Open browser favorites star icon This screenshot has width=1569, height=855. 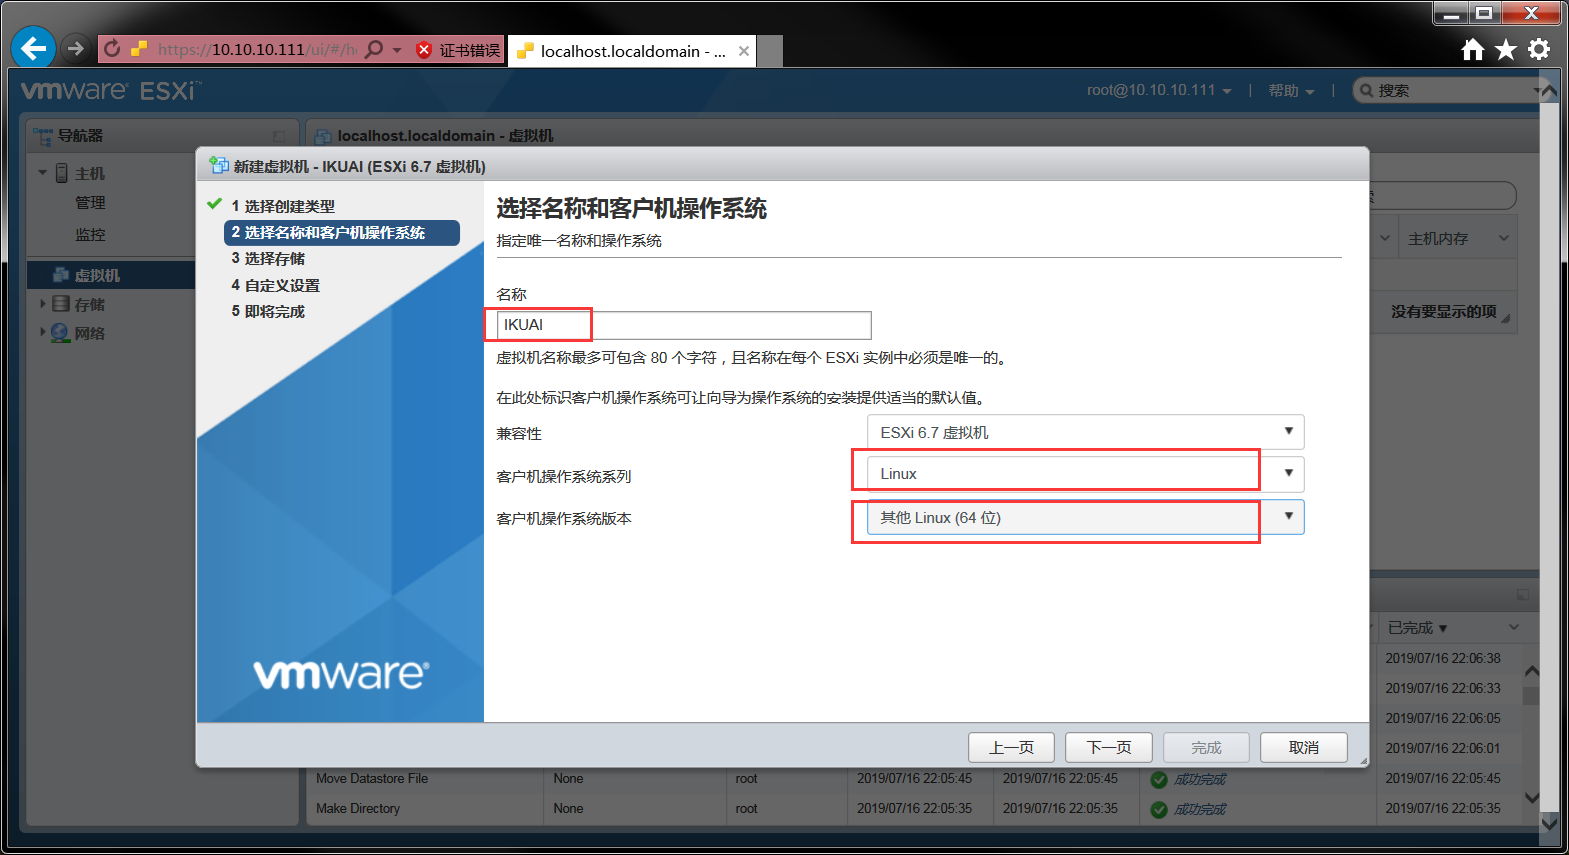[1506, 49]
